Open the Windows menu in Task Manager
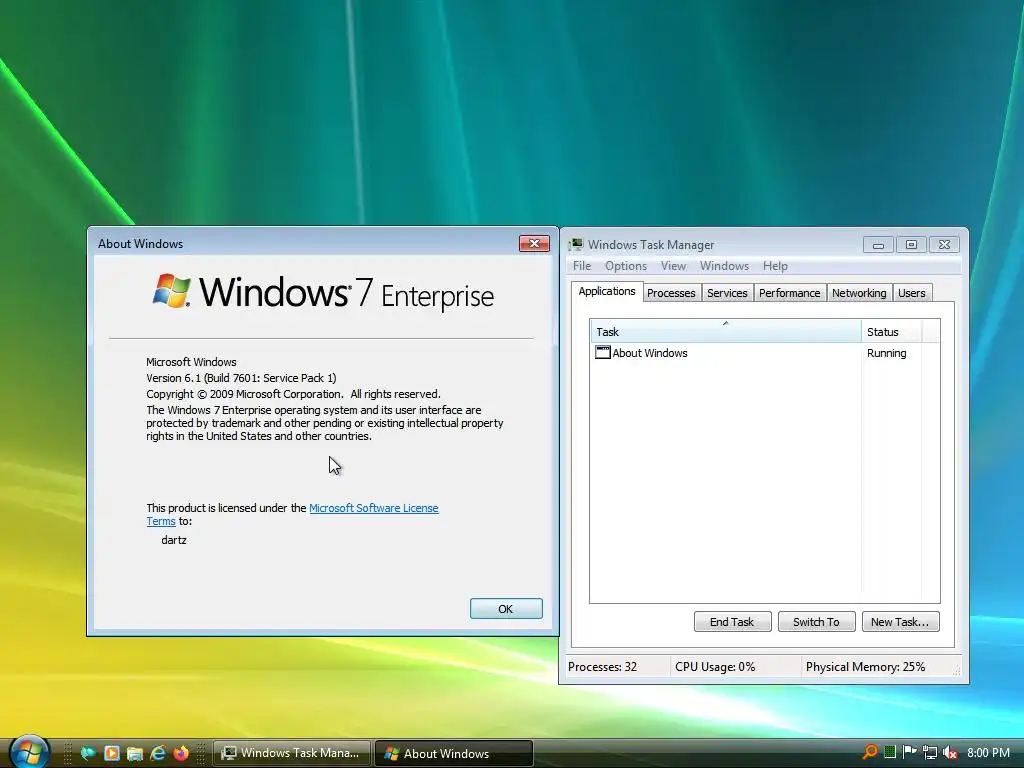Image resolution: width=1024 pixels, height=768 pixels. (724, 266)
